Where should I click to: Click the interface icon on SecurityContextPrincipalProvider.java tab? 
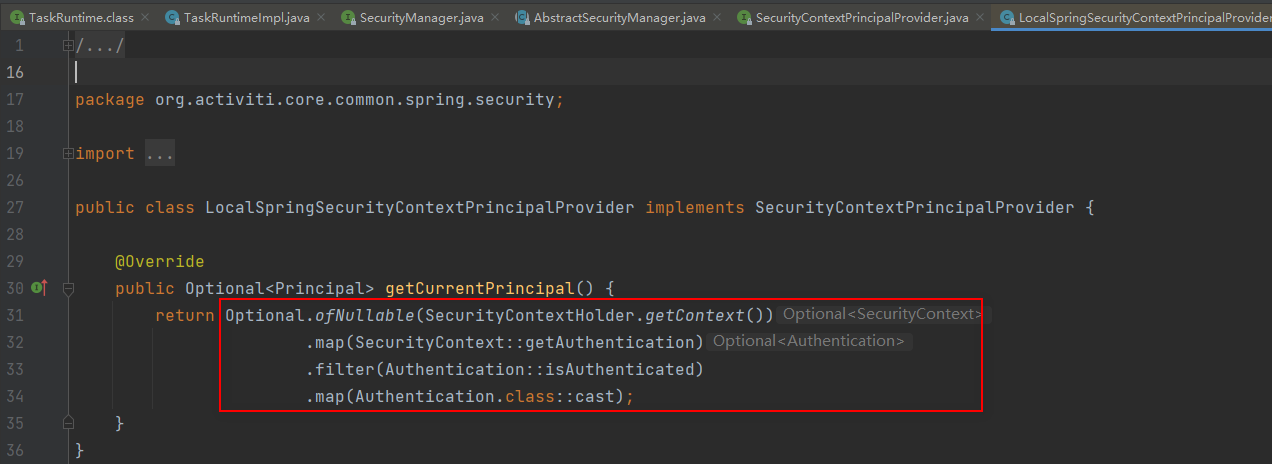(744, 19)
